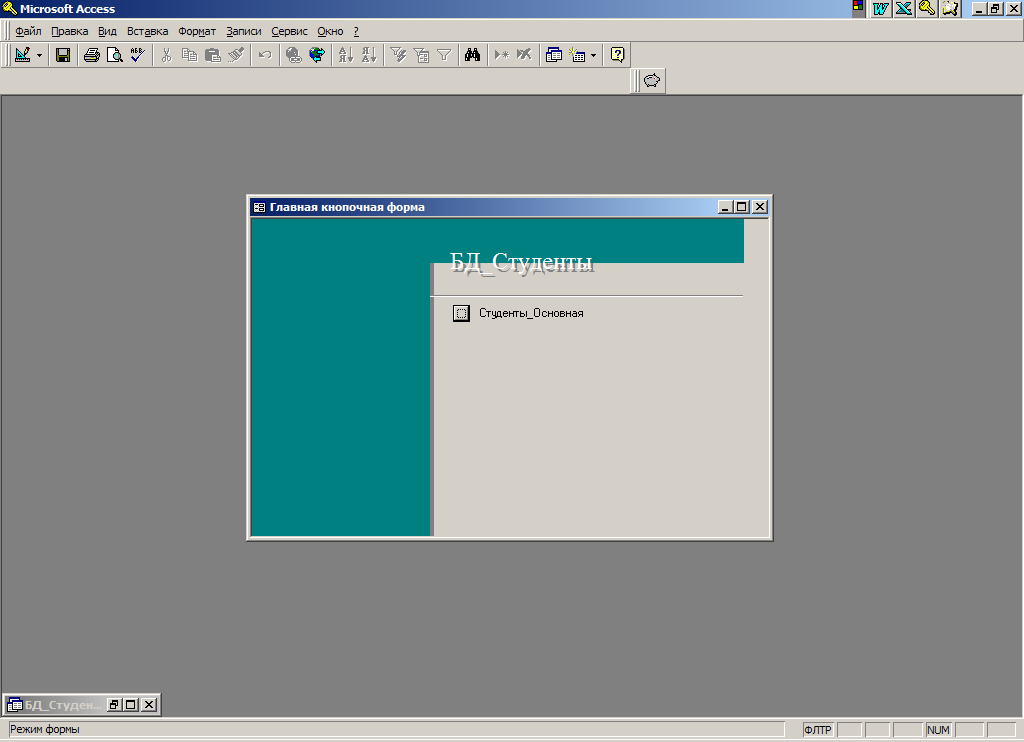
Task: Open the ? help menu
Action: tap(356, 31)
